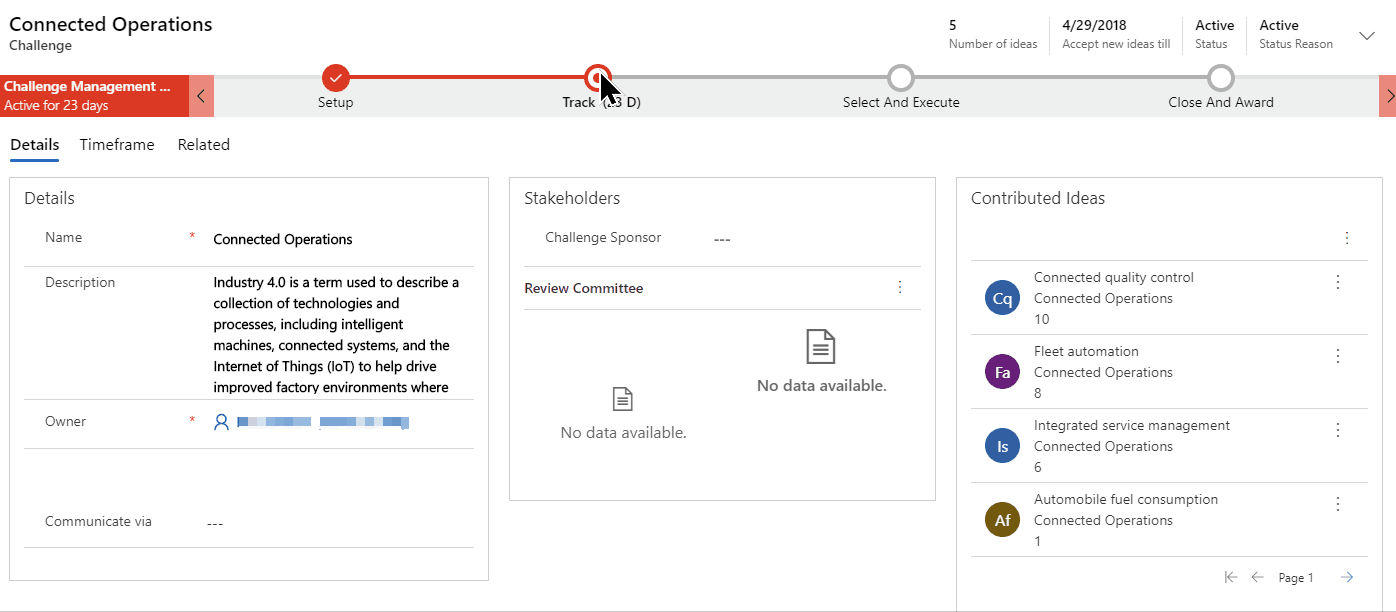Screen dimensions: 1396x612
Task: Select the Select And Execute stage
Action: (901, 78)
